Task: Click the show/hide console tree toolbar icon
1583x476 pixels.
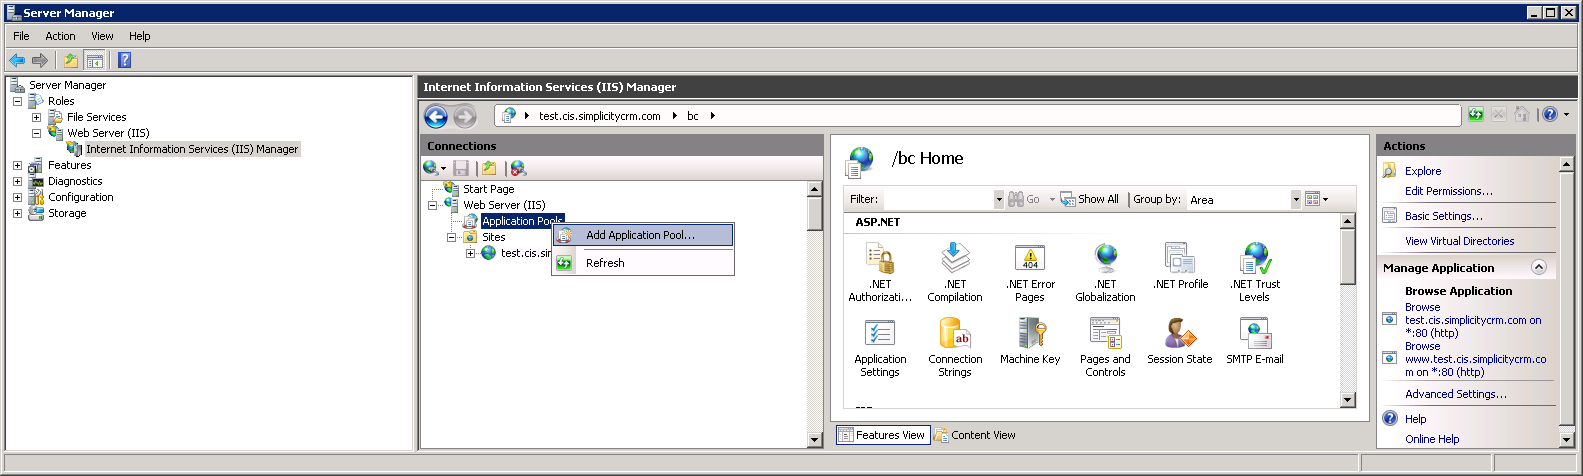Action: (x=94, y=60)
